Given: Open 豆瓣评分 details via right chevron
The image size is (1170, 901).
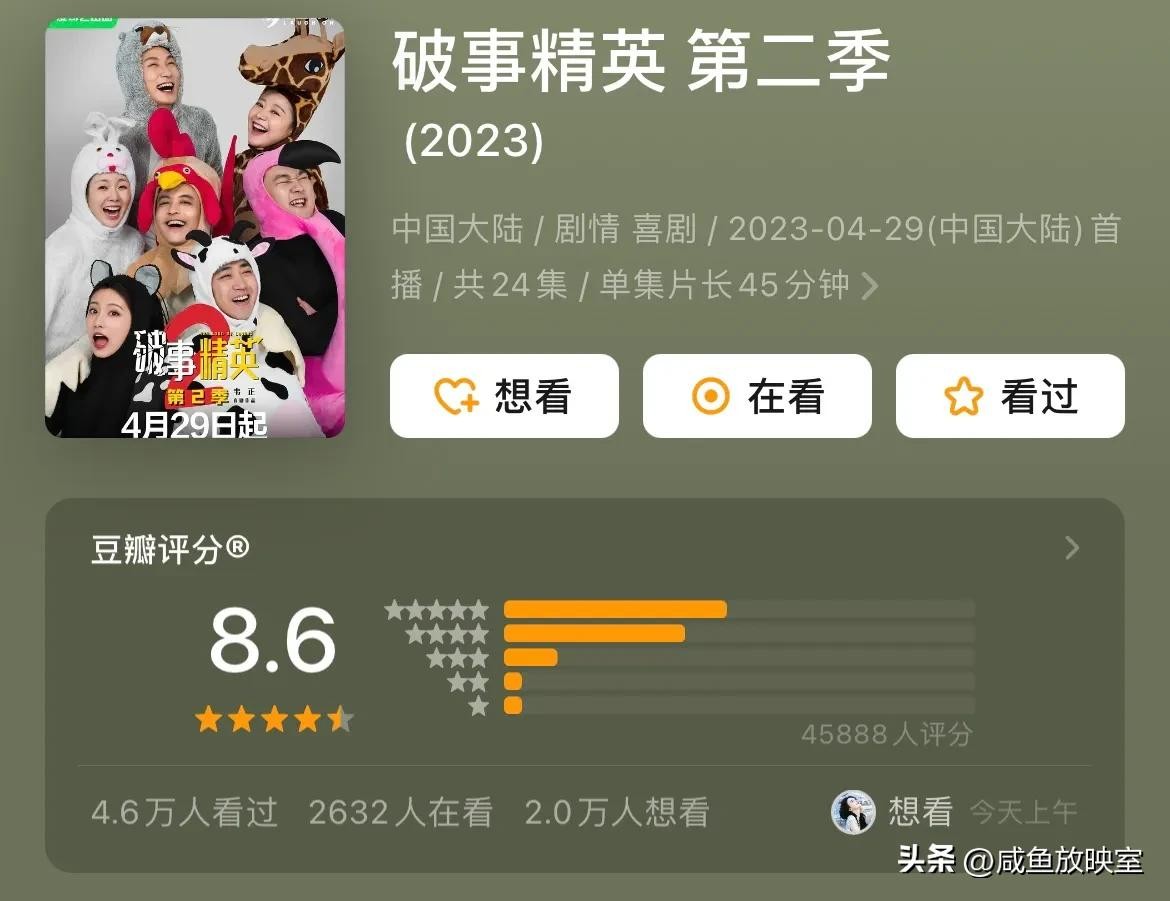Looking at the screenshot, I should coord(1072,548).
